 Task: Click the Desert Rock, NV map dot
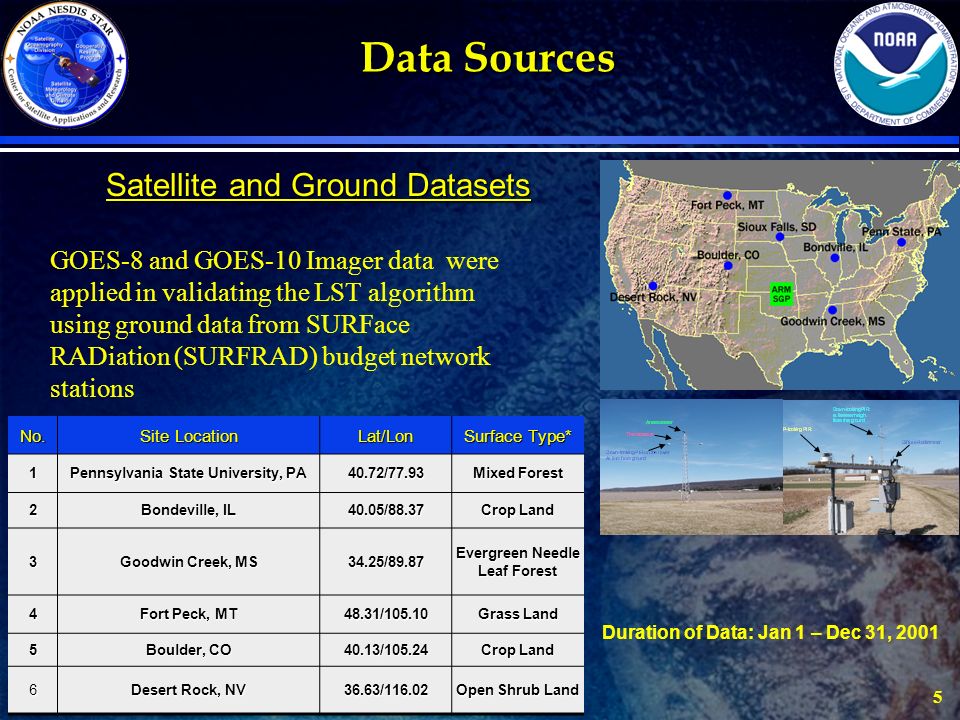tap(653, 286)
